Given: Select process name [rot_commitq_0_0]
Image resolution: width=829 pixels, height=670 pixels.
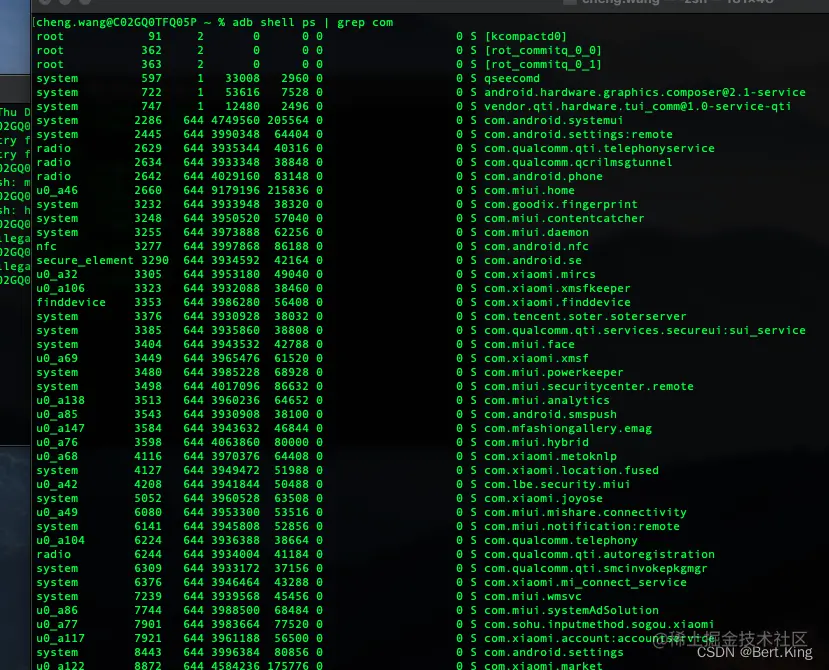Looking at the screenshot, I should 542,51.
